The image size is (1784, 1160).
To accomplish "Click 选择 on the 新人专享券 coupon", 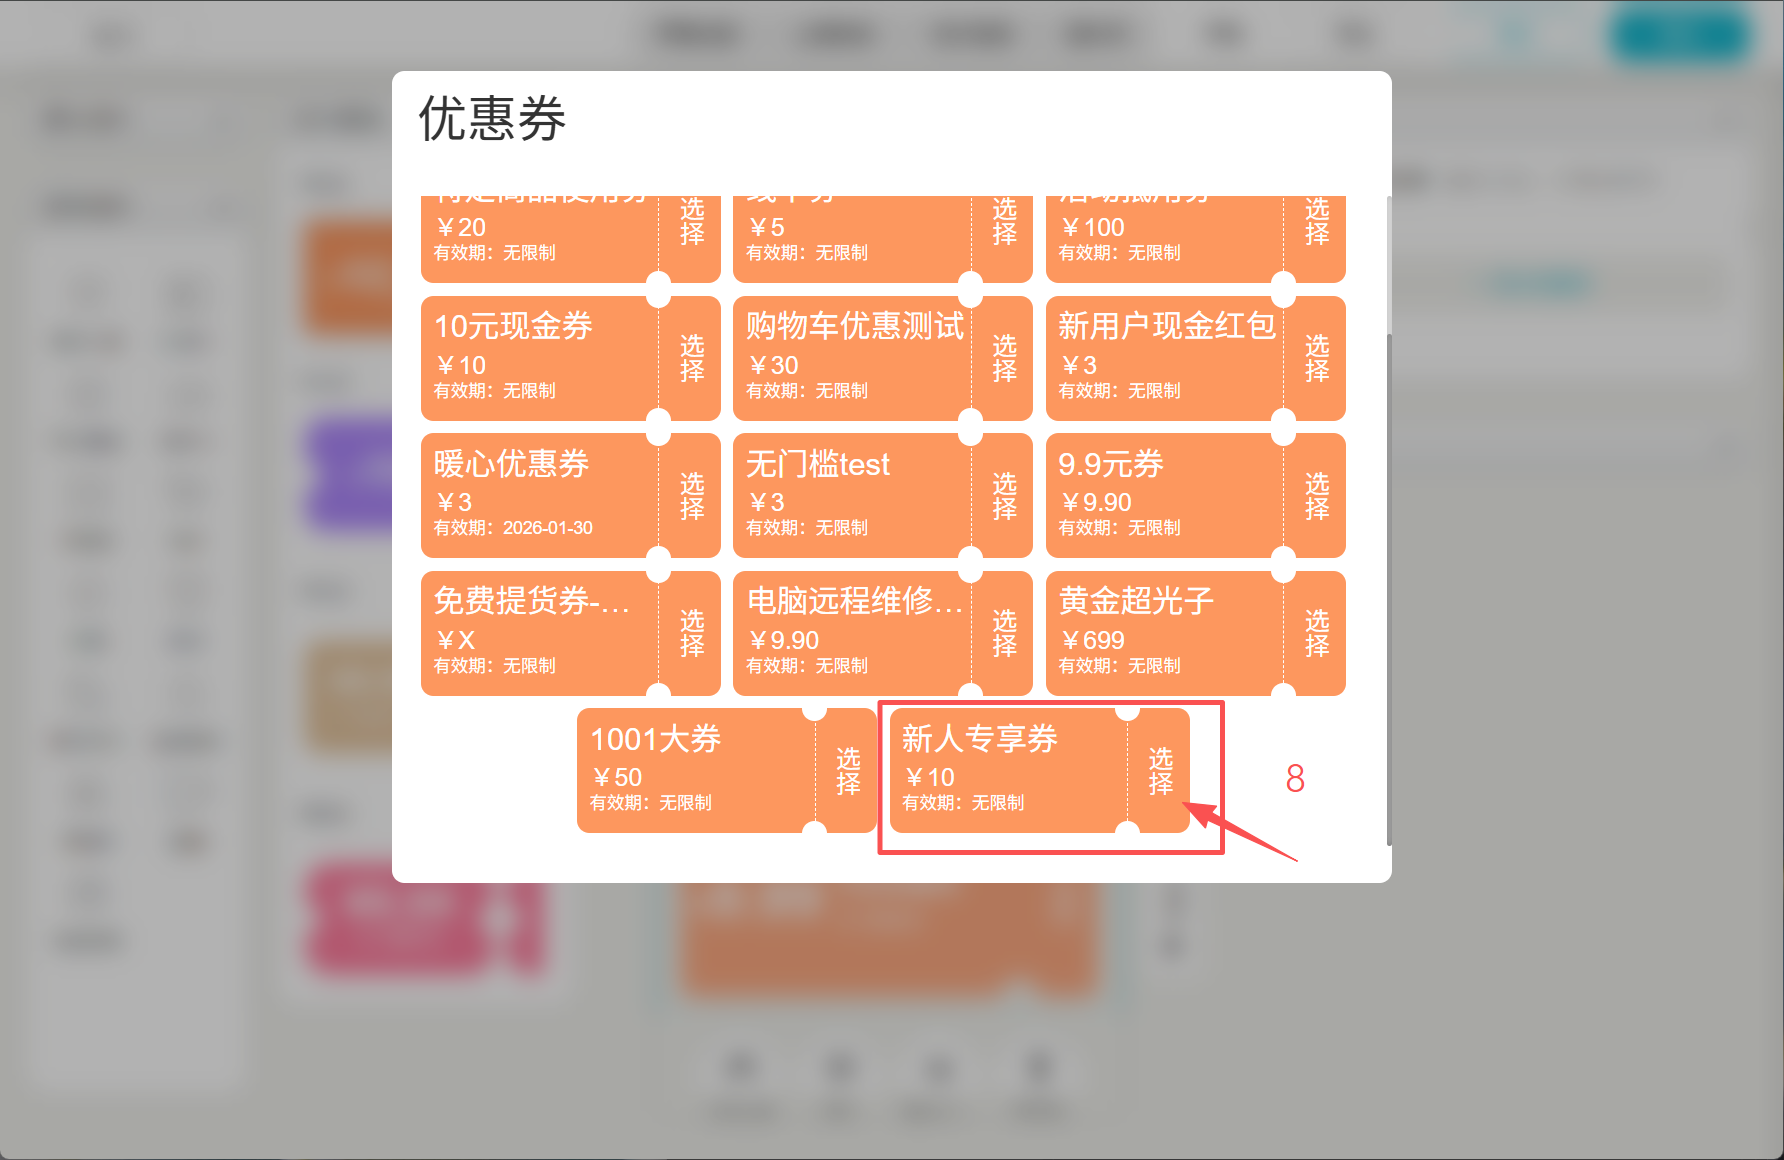I will pyautogui.click(x=1160, y=771).
